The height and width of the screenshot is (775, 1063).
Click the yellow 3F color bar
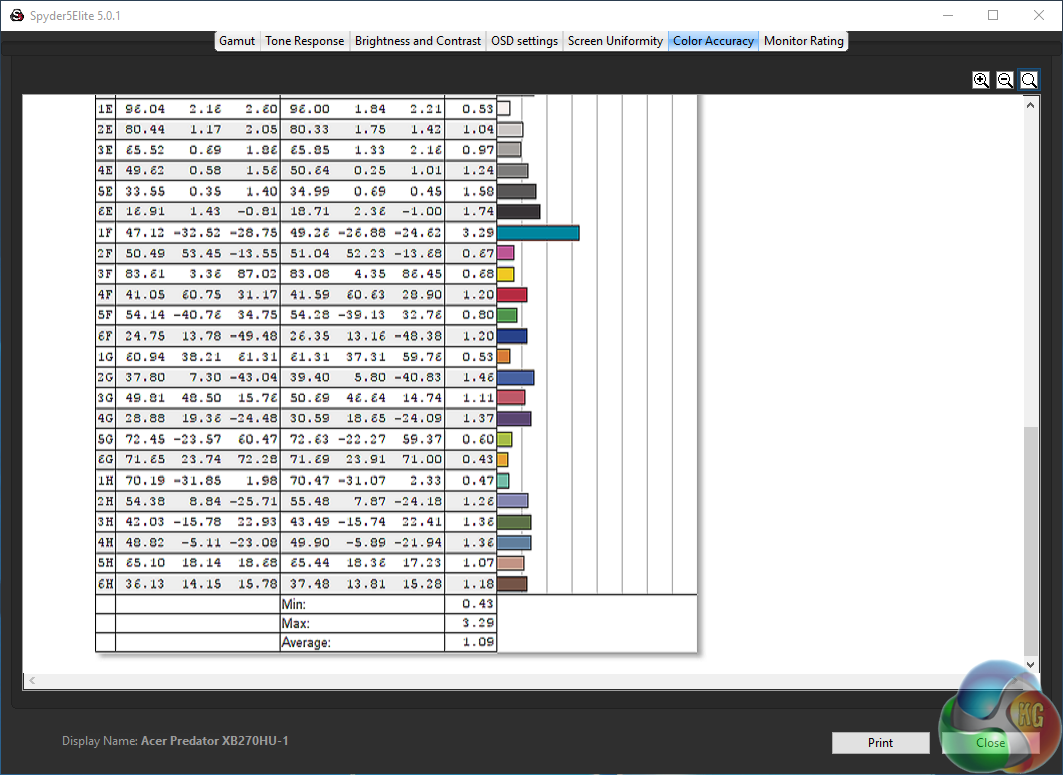(506, 274)
